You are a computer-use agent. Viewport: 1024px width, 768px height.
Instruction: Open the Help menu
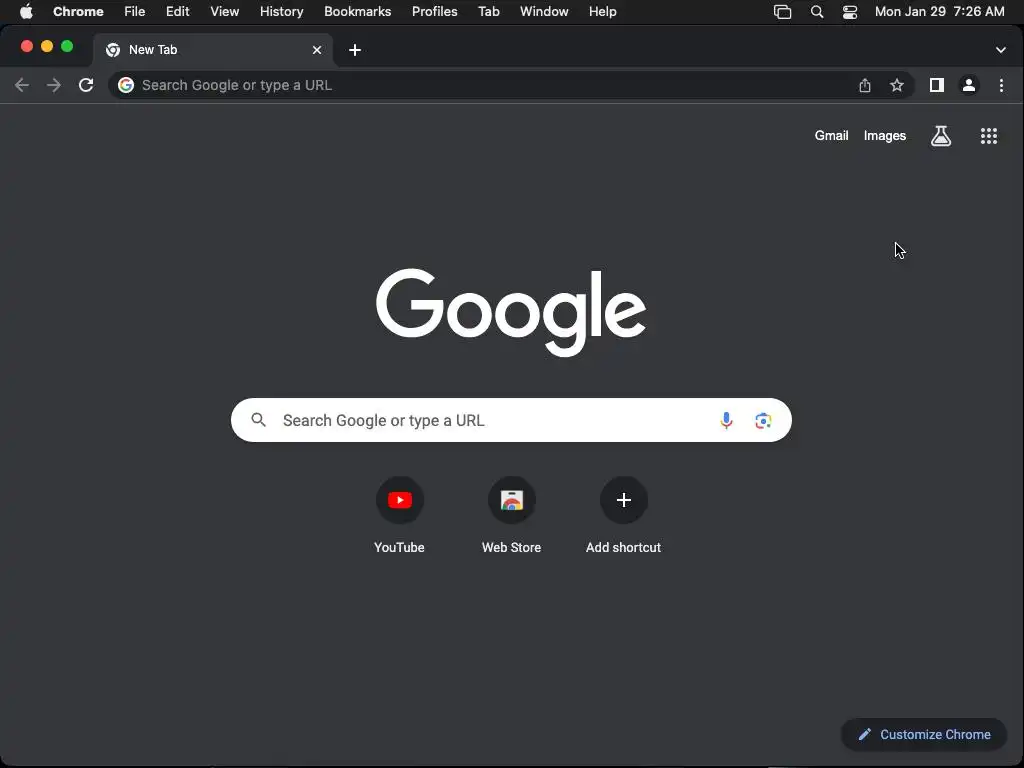(x=602, y=12)
